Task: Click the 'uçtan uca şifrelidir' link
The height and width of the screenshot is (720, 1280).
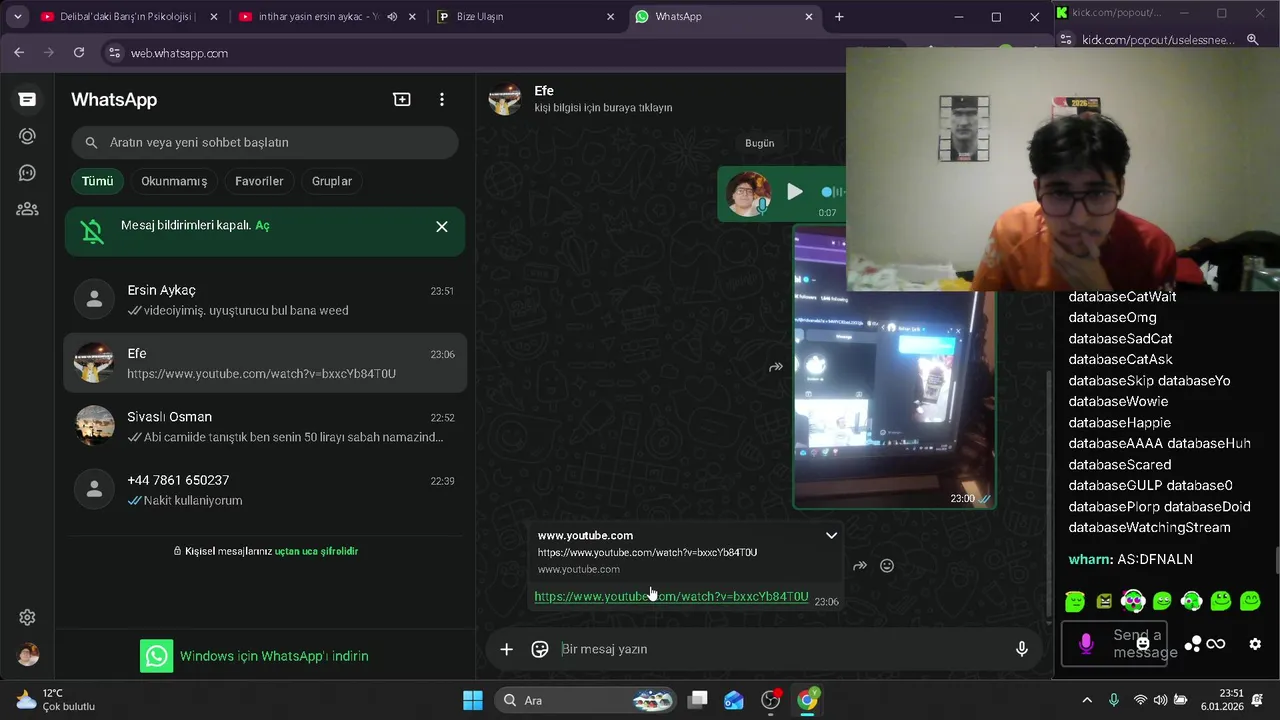Action: point(316,551)
